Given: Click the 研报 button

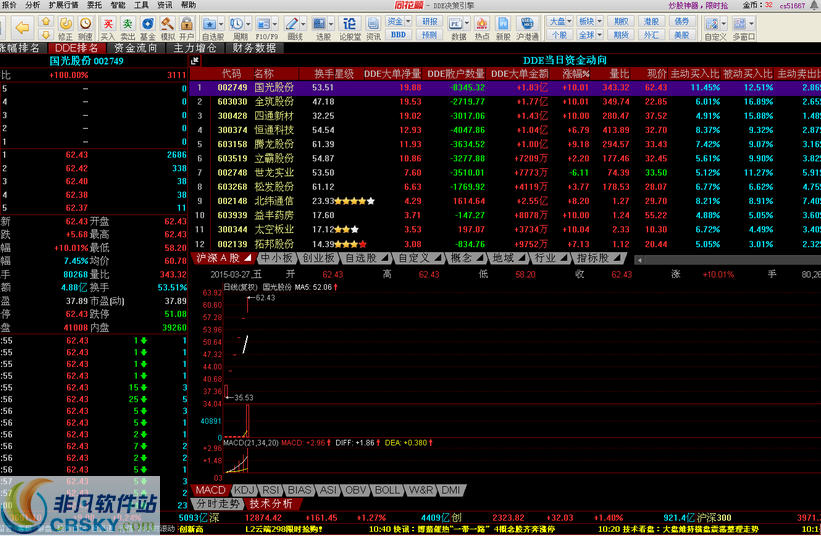Looking at the screenshot, I should [430, 21].
